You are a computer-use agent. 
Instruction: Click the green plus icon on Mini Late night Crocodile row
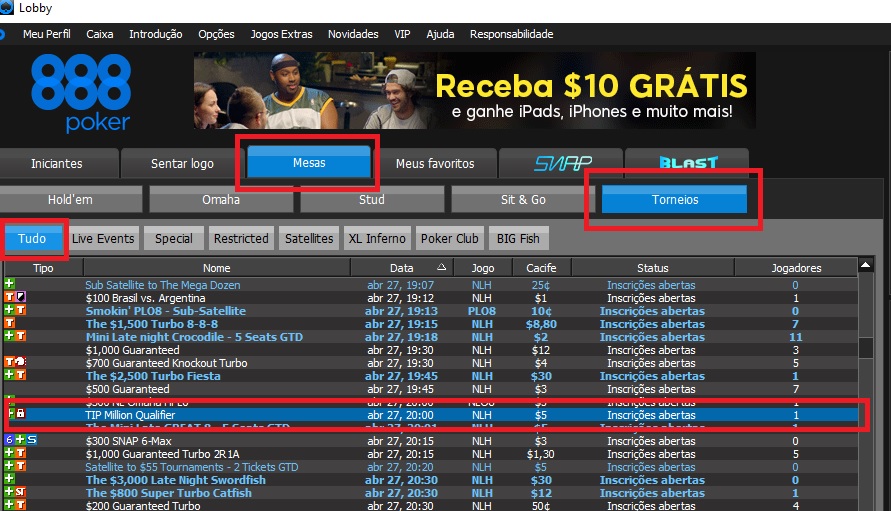pos(9,336)
